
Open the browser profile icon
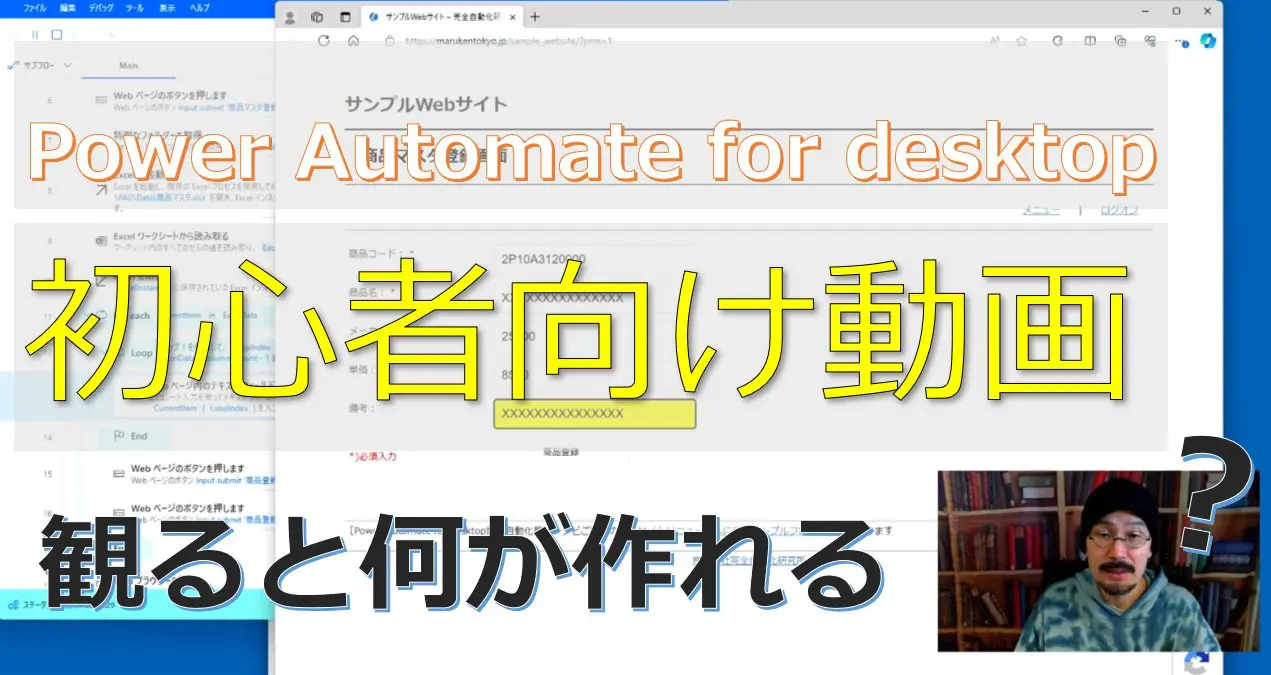(x=291, y=17)
